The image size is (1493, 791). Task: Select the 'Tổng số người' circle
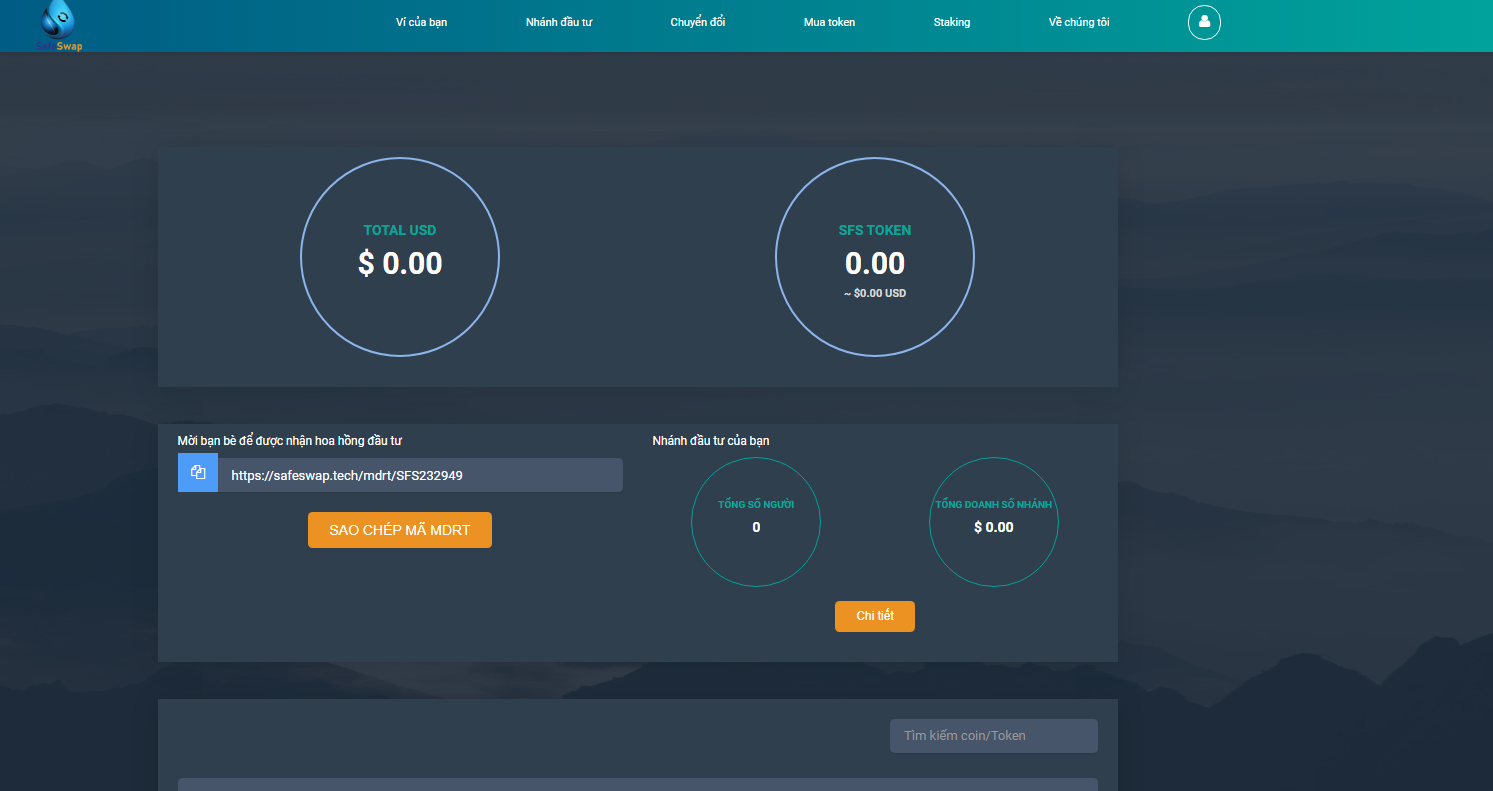tap(756, 521)
